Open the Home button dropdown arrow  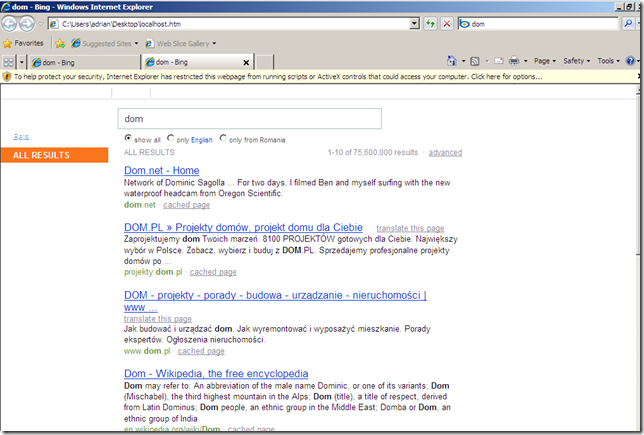click(463, 61)
